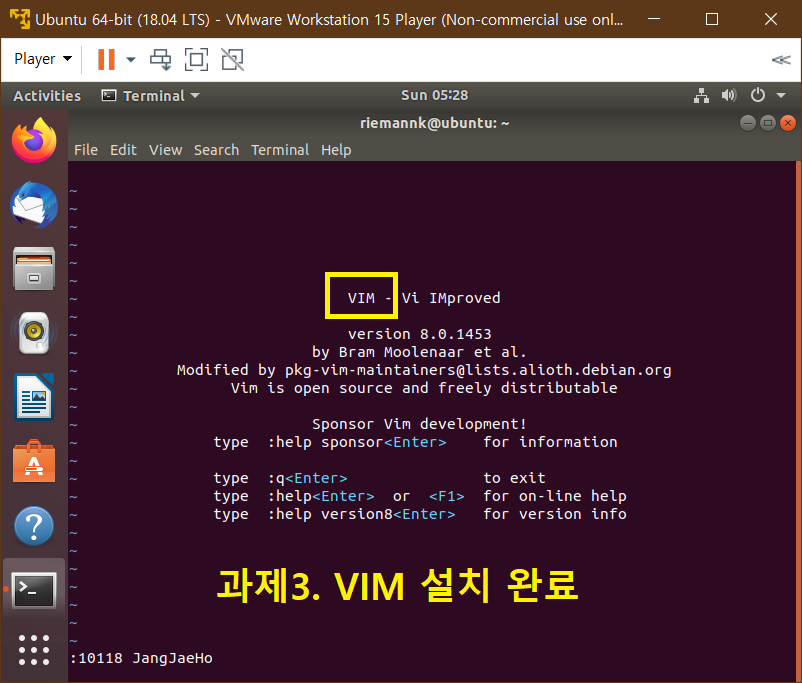This screenshot has width=802, height=683.
Task: Click 'Vim is open source and freely distributable'
Action: 424,388
